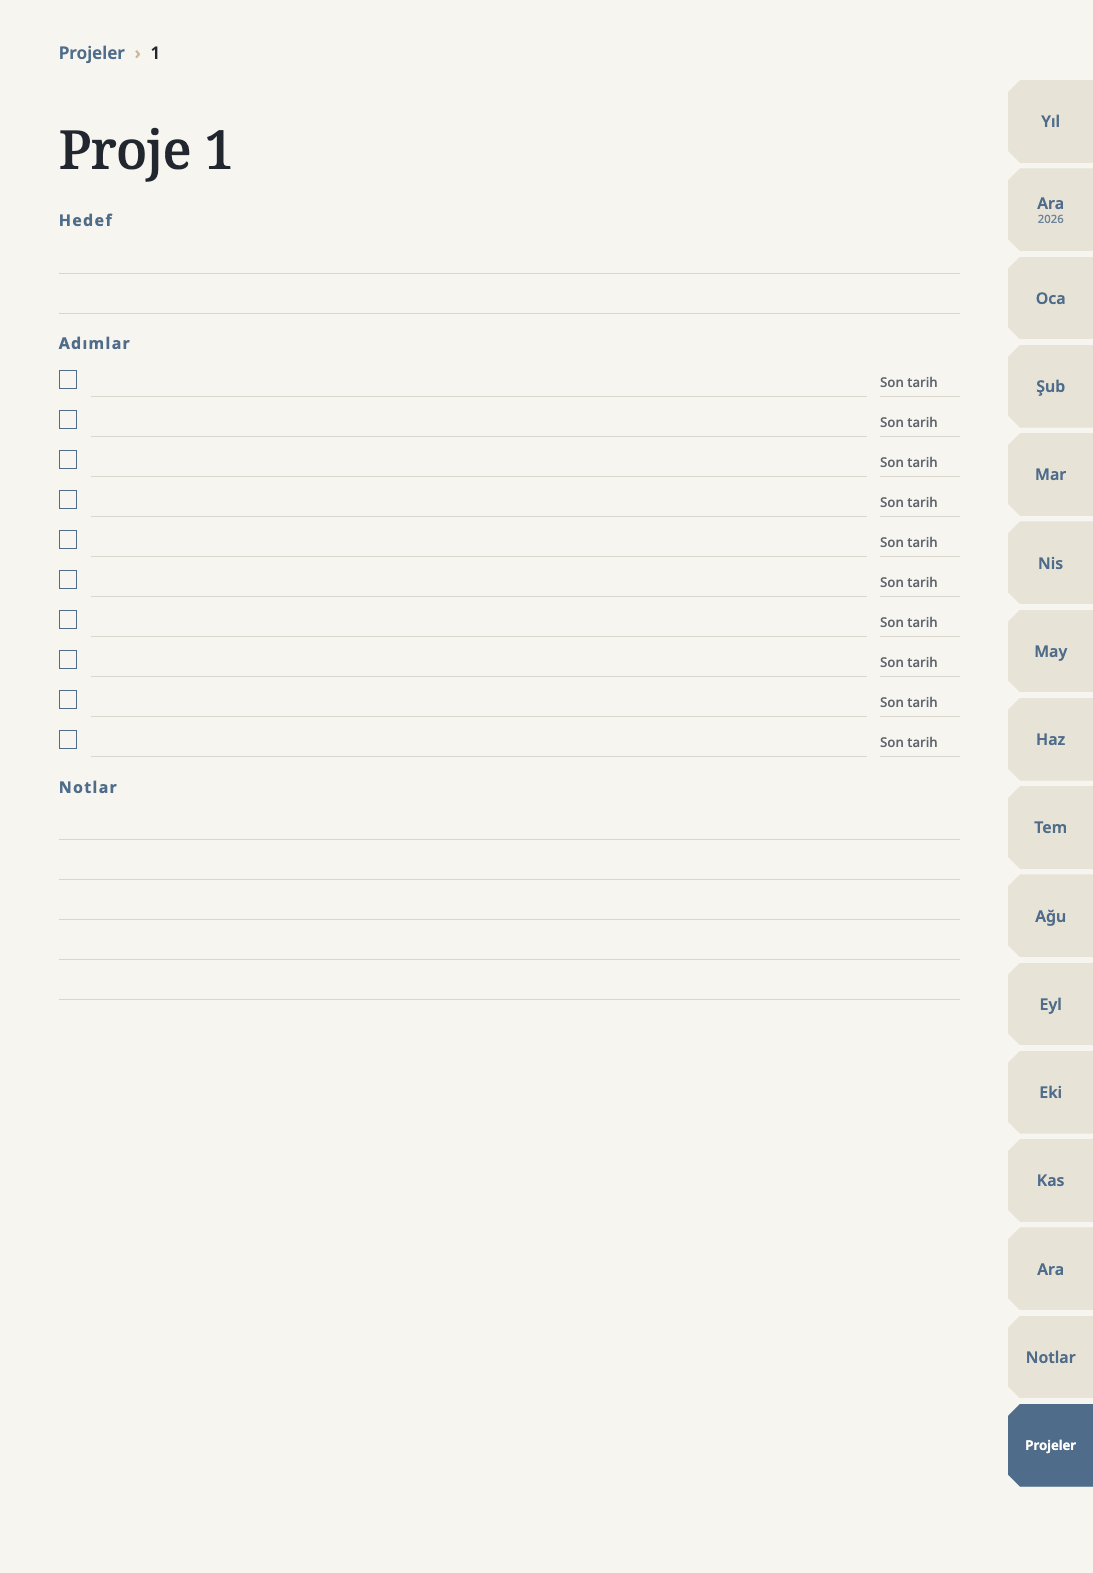Toggle the fourth step checkbox under Adımlar
Screen dimensions: 1093x1573
click(68, 500)
